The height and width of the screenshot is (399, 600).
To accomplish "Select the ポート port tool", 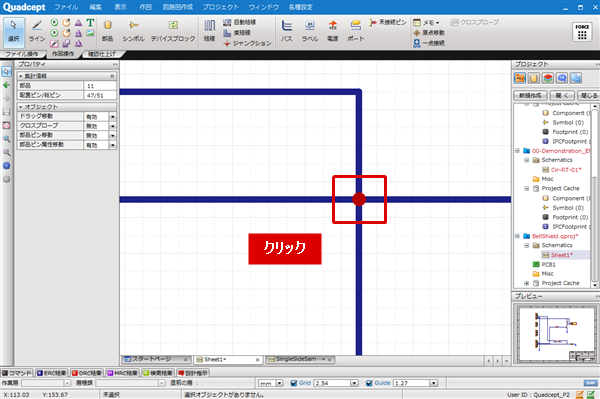I will click(x=355, y=31).
